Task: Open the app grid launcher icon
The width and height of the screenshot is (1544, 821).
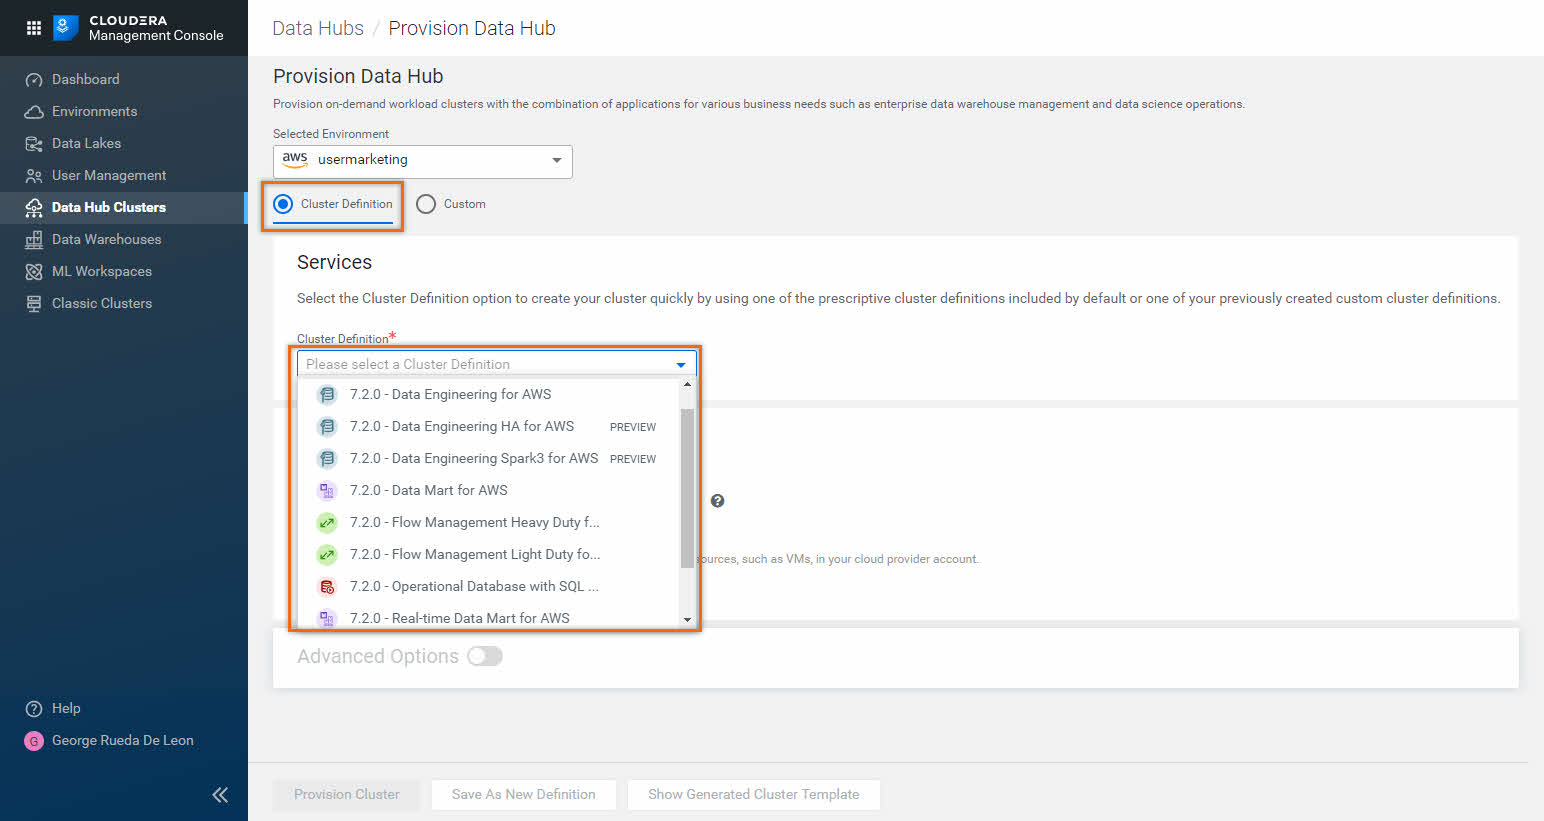Action: [x=34, y=28]
